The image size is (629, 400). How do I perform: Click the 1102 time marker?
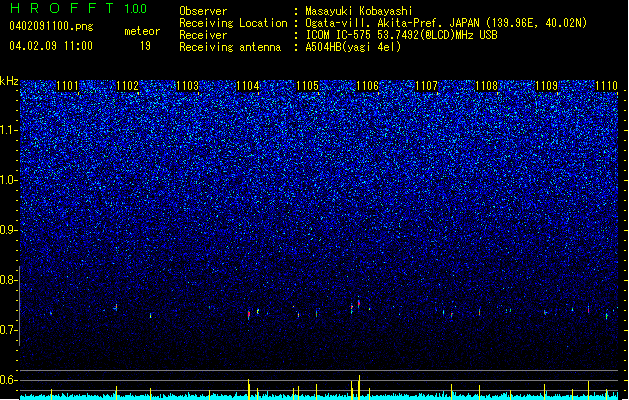127,86
